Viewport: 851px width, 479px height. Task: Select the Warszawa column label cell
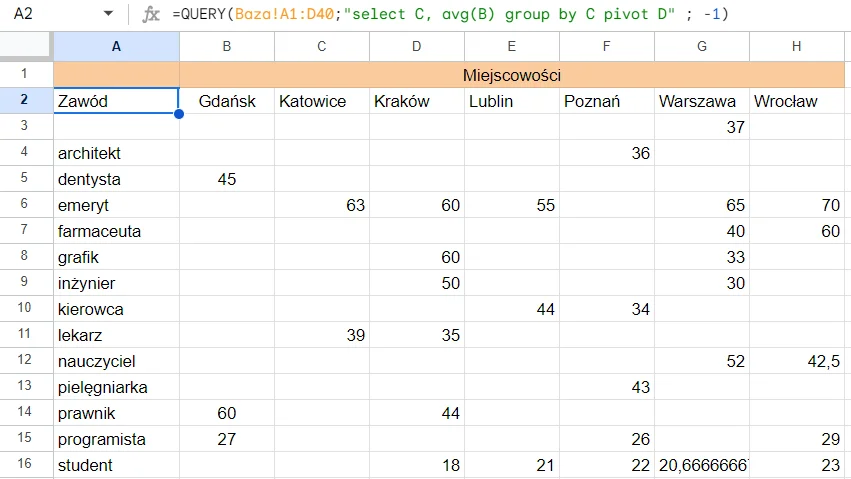tap(701, 101)
